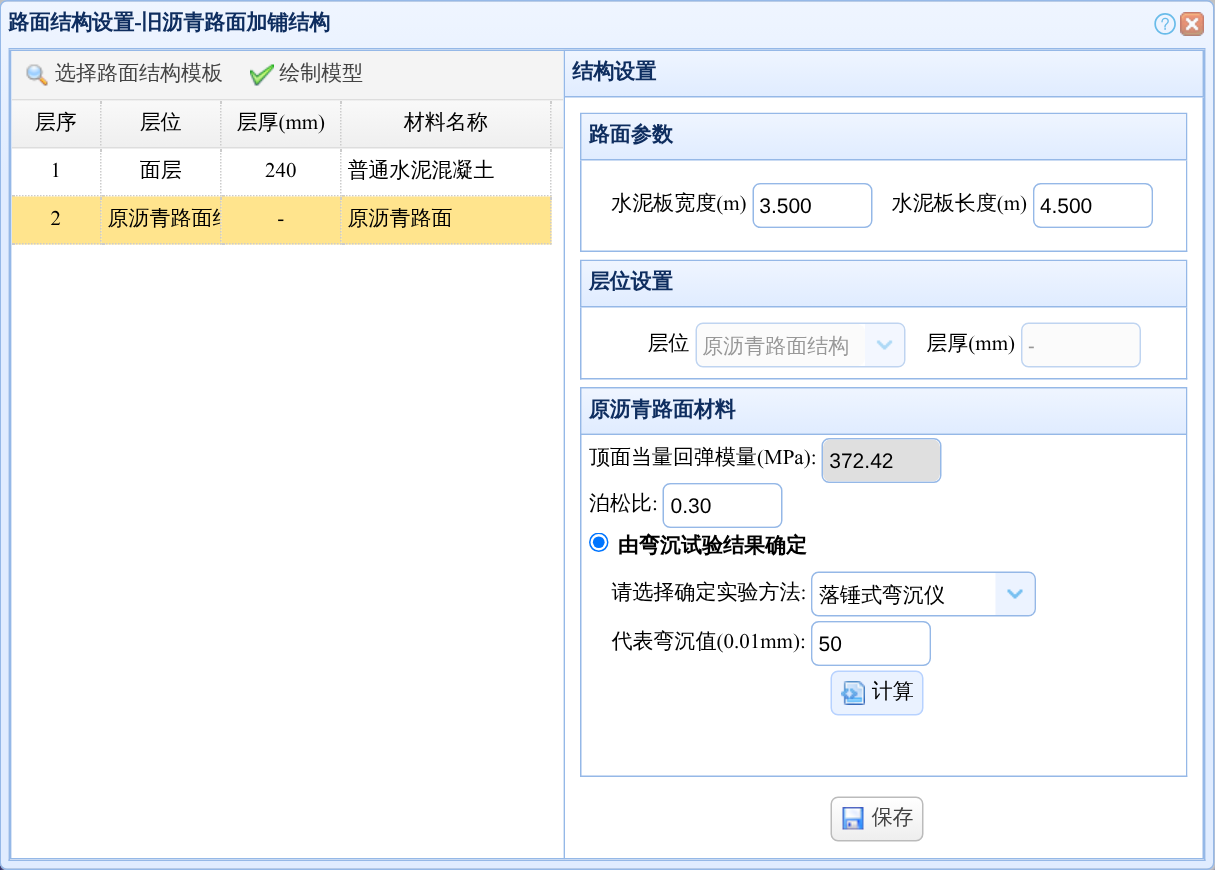The height and width of the screenshot is (870, 1215).
Task: Click 绘制模型 toolbar button
Action: pyautogui.click(x=306, y=74)
